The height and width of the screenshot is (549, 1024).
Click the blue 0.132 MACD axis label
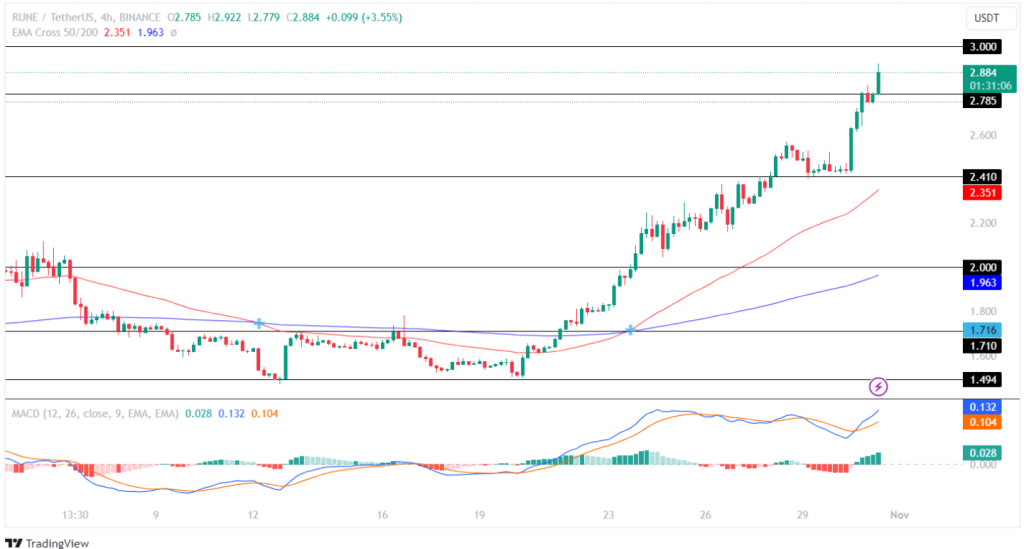point(979,407)
